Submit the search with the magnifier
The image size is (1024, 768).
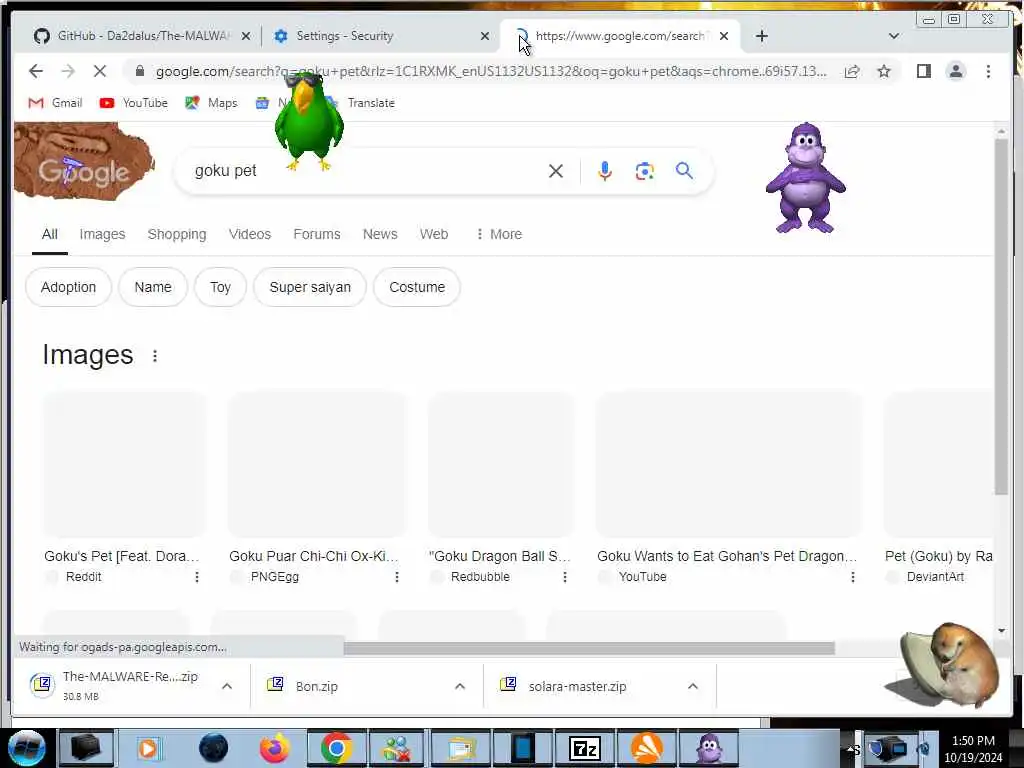[x=684, y=171]
